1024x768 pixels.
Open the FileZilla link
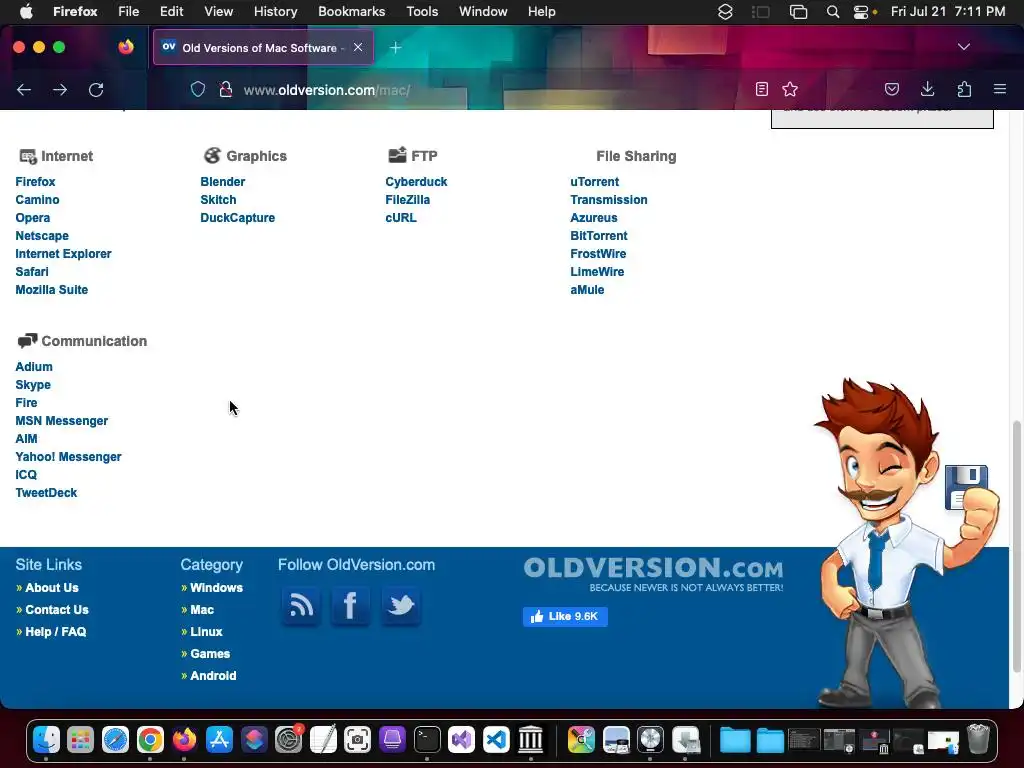click(408, 200)
